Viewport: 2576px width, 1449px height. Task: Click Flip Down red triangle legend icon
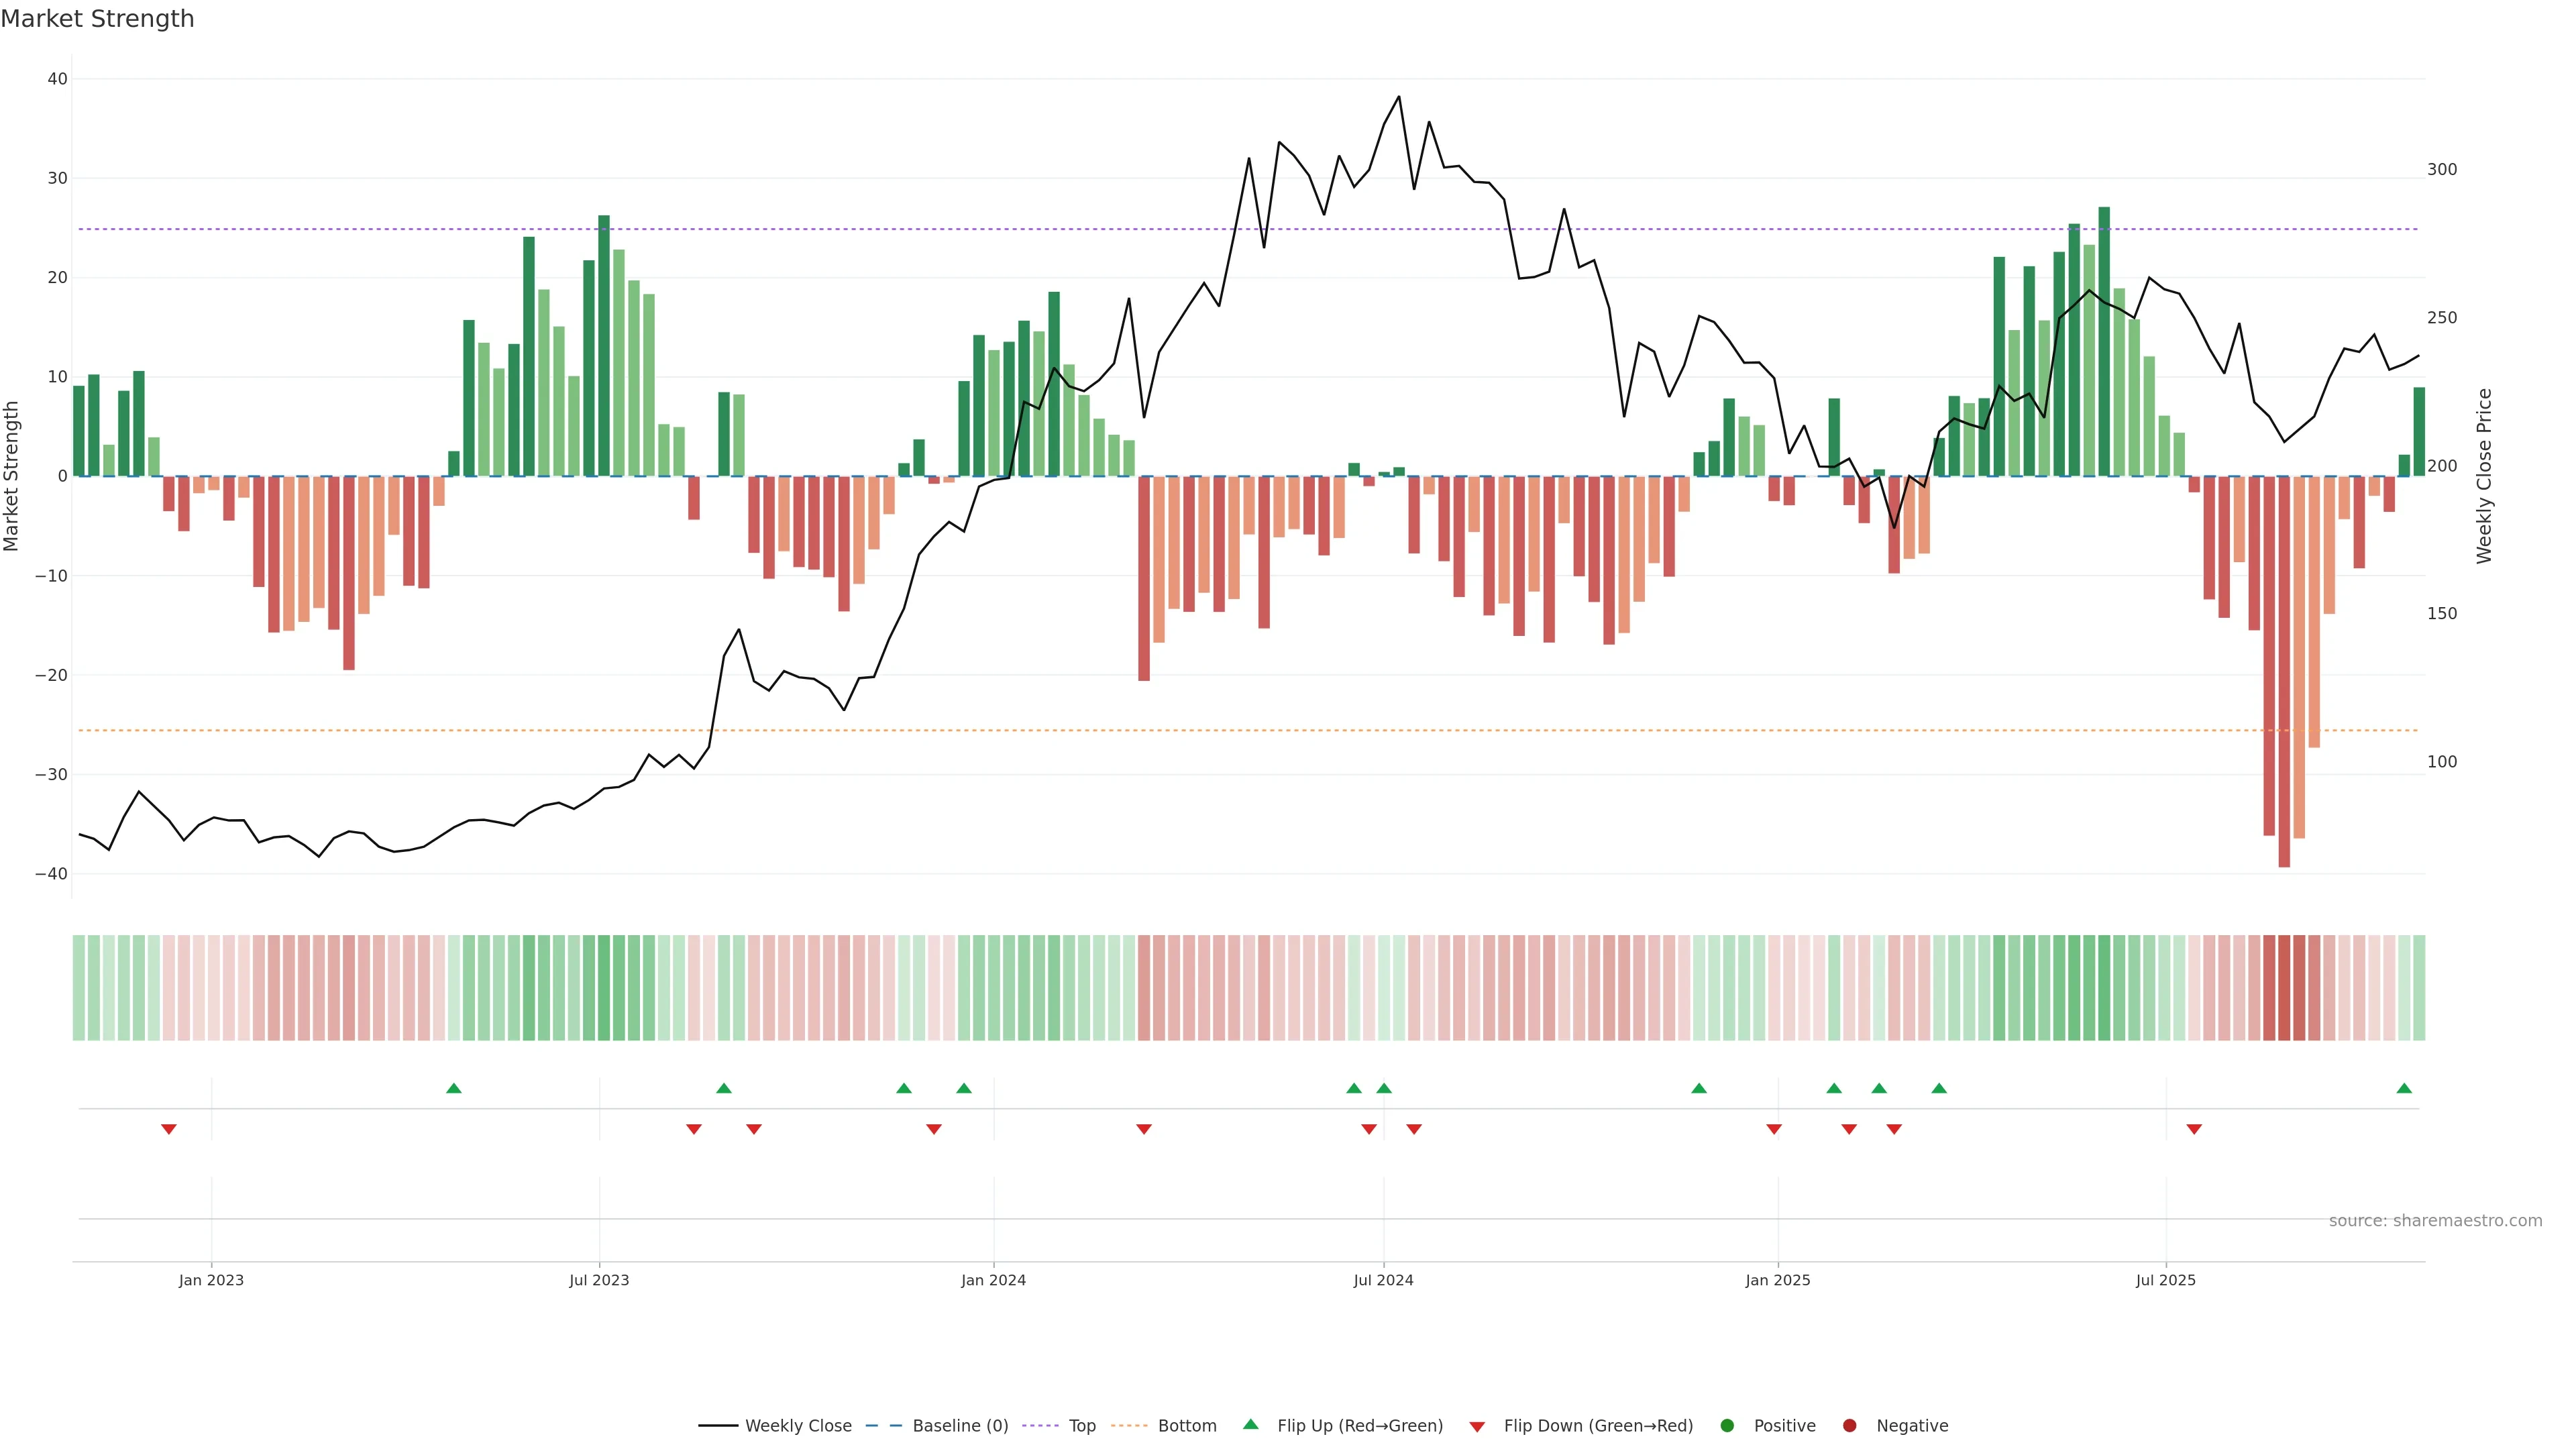pyautogui.click(x=1477, y=1426)
